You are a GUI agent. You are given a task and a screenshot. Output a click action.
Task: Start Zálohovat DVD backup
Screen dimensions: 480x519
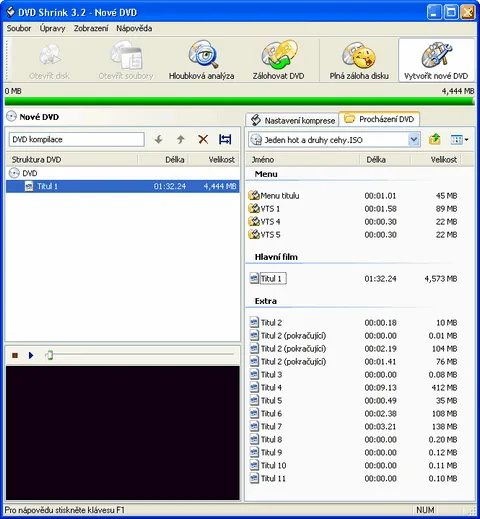coord(278,61)
